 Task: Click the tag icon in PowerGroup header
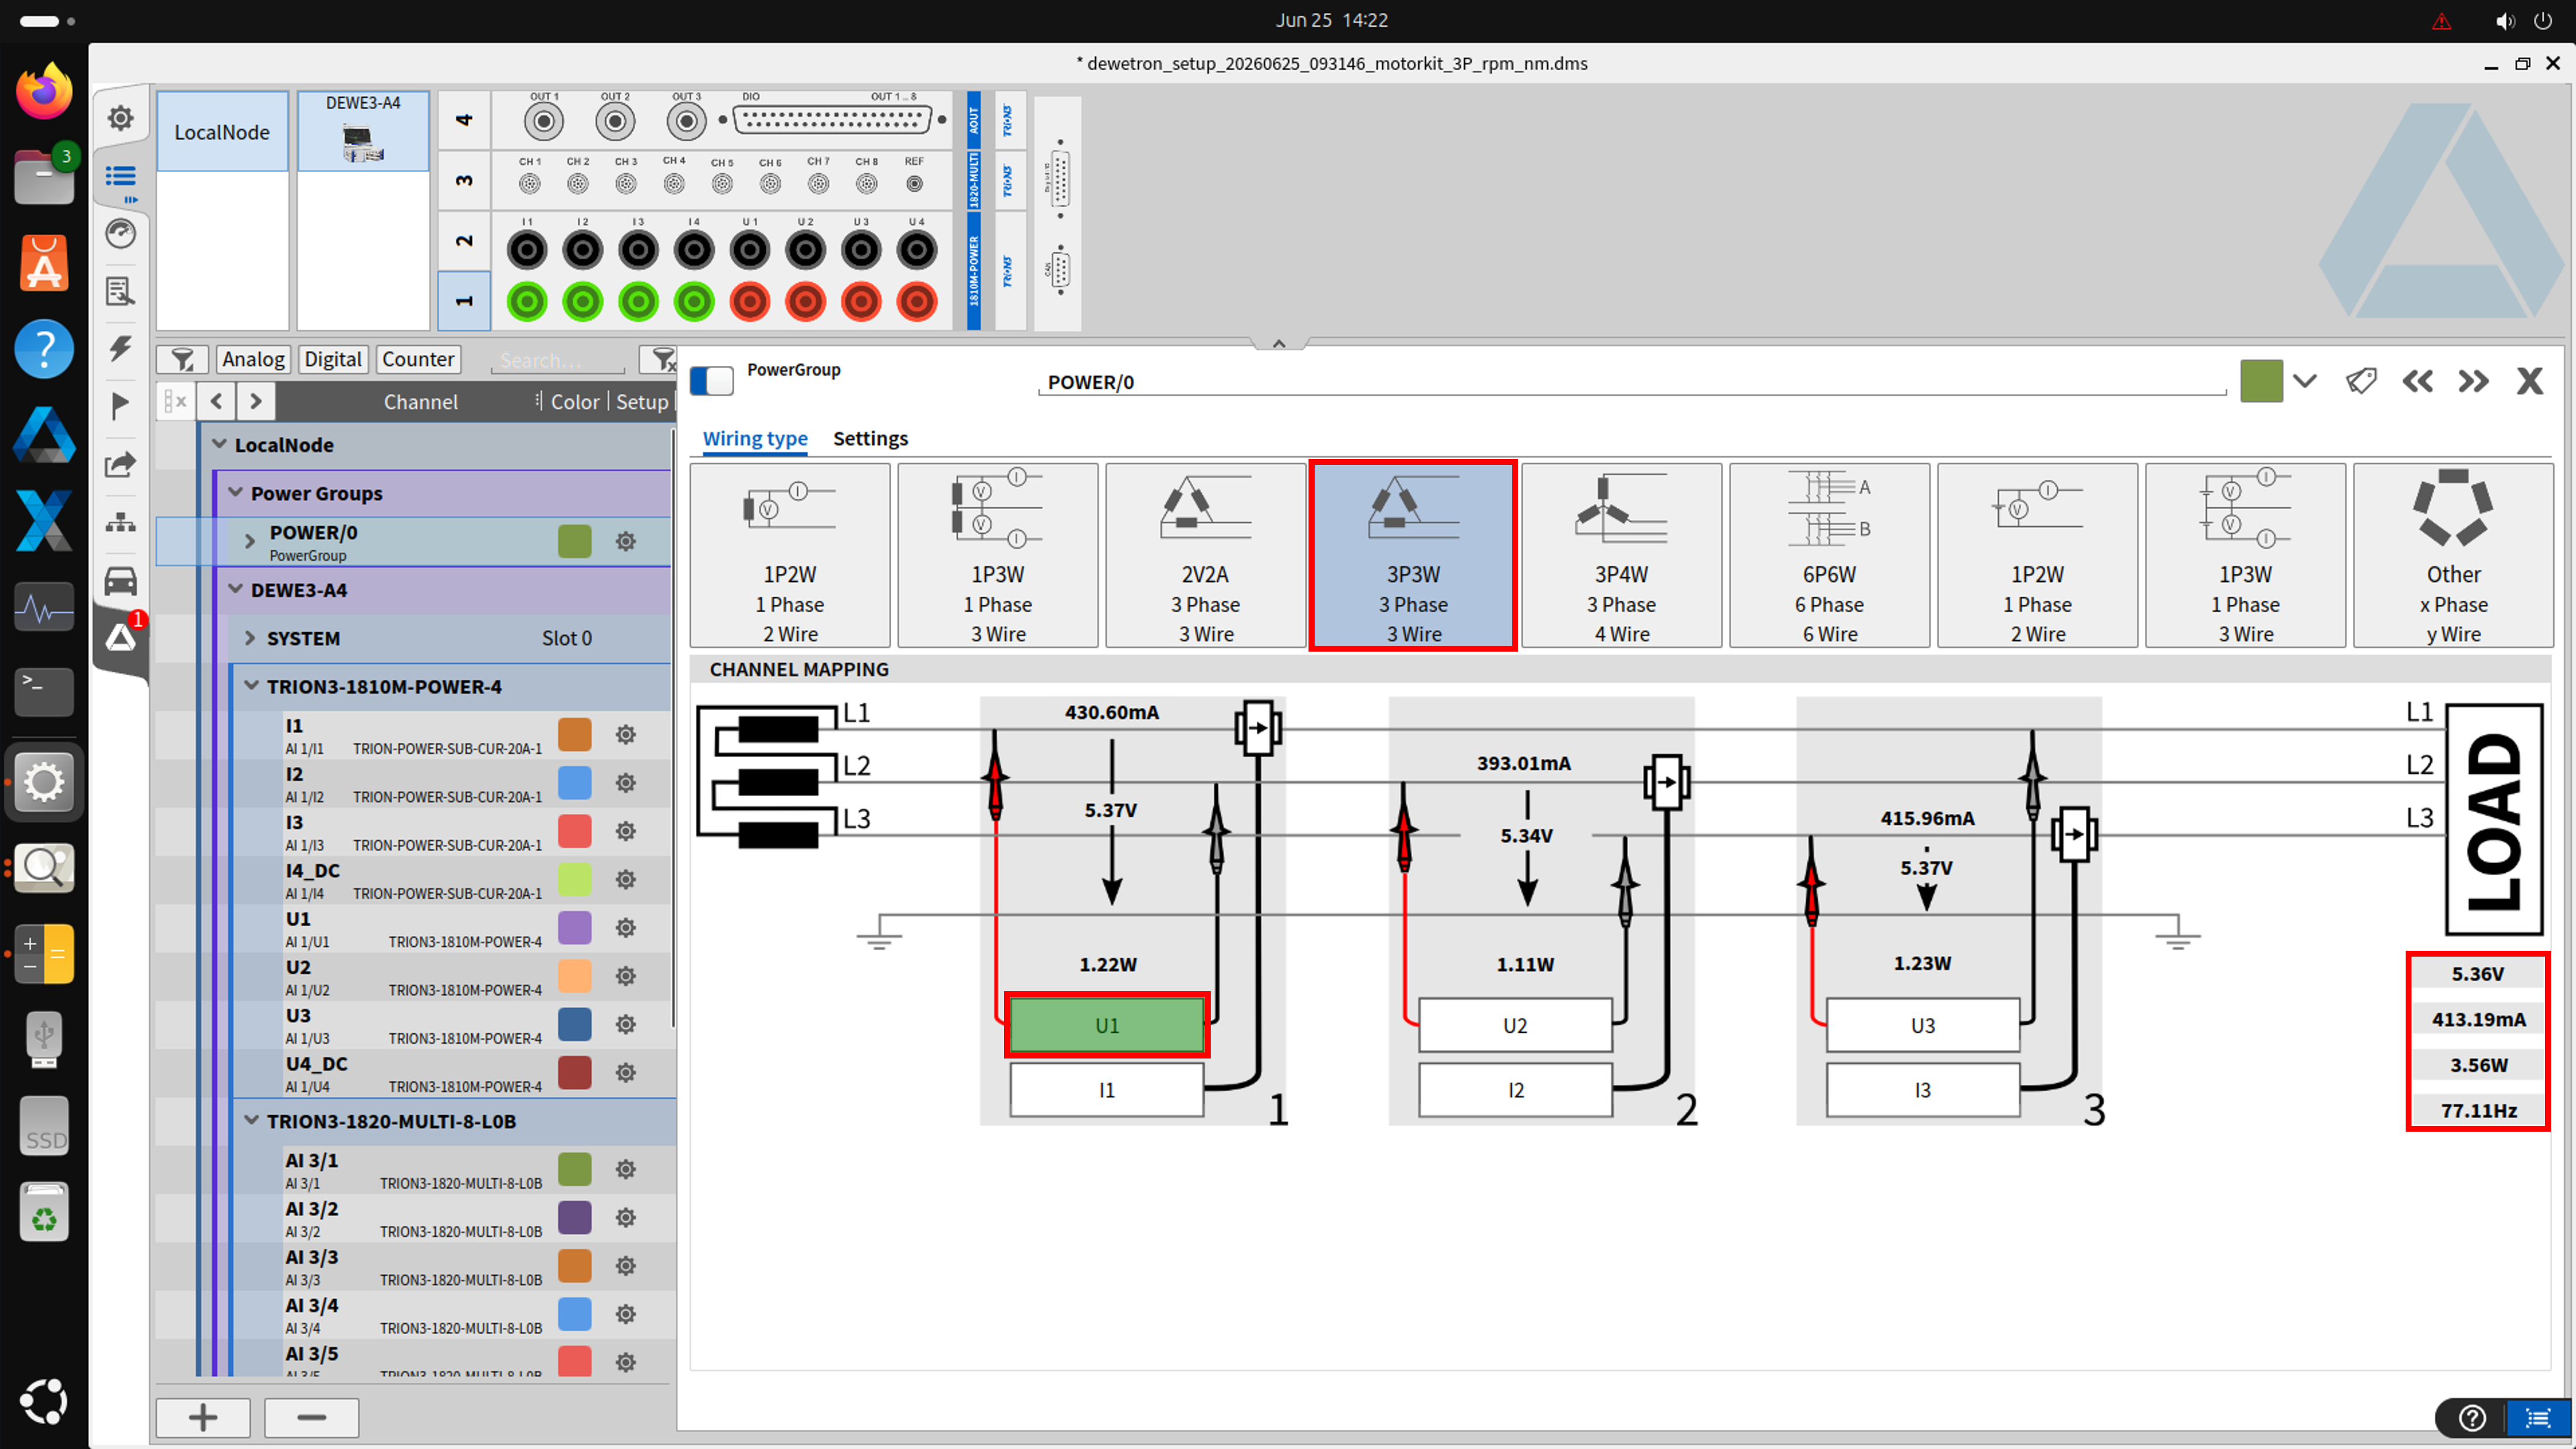[x=2361, y=381]
